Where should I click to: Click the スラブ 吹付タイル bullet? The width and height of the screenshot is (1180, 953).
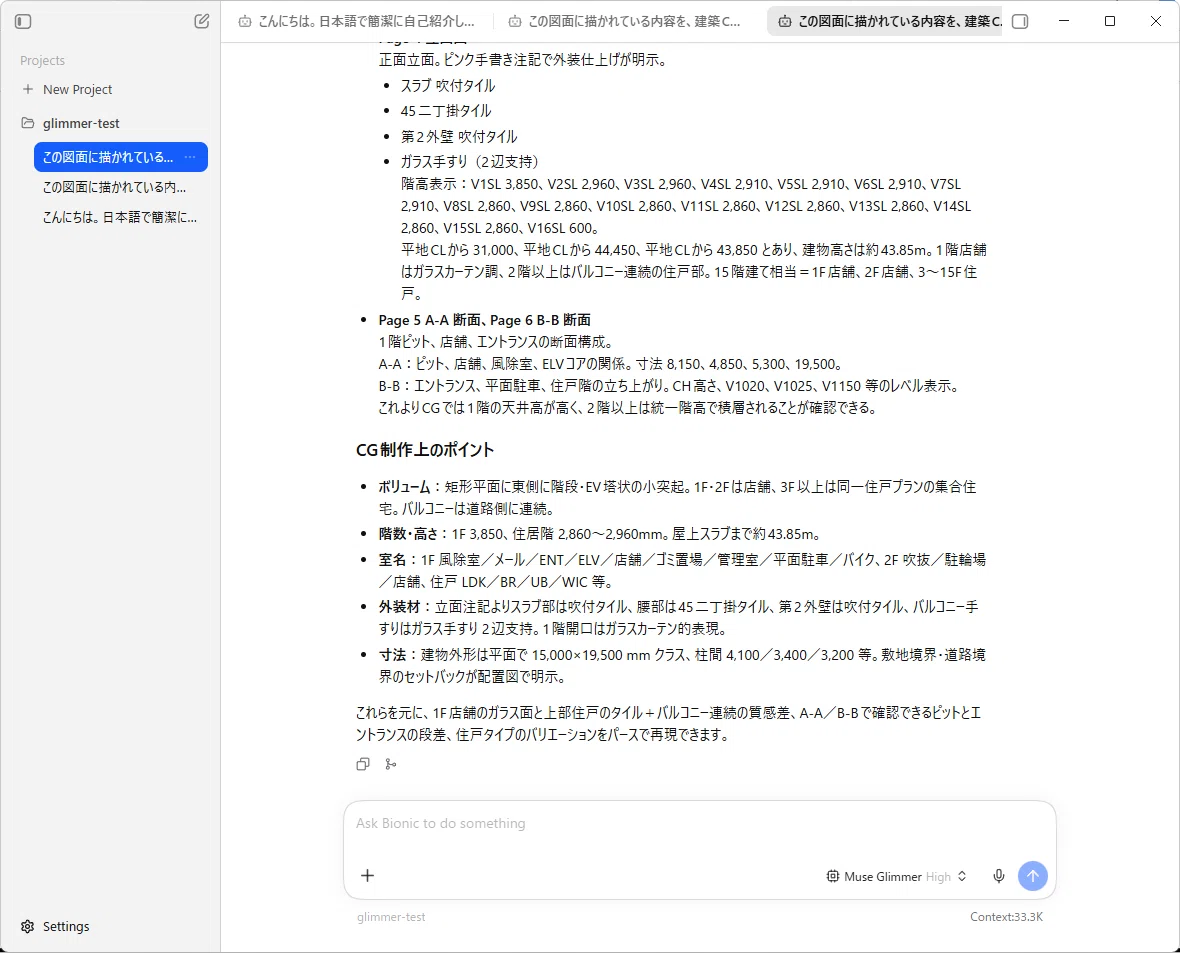448,86
